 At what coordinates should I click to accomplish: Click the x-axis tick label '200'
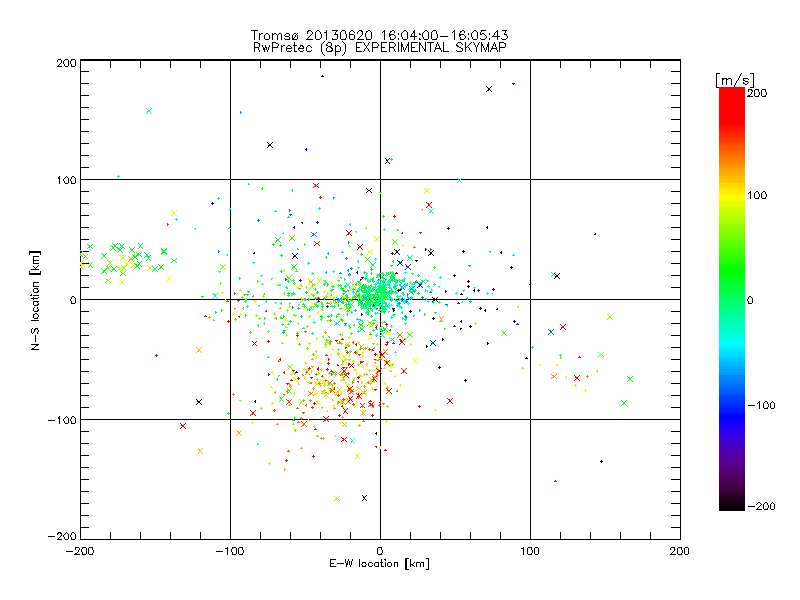click(x=680, y=551)
